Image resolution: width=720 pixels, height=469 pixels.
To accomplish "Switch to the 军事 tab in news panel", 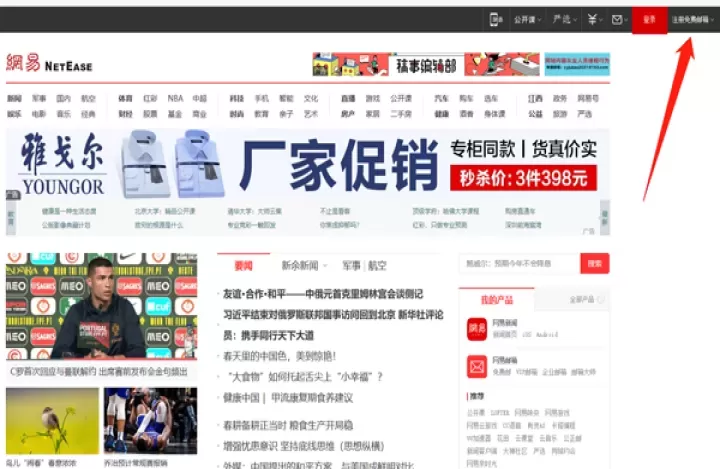I will (x=351, y=266).
